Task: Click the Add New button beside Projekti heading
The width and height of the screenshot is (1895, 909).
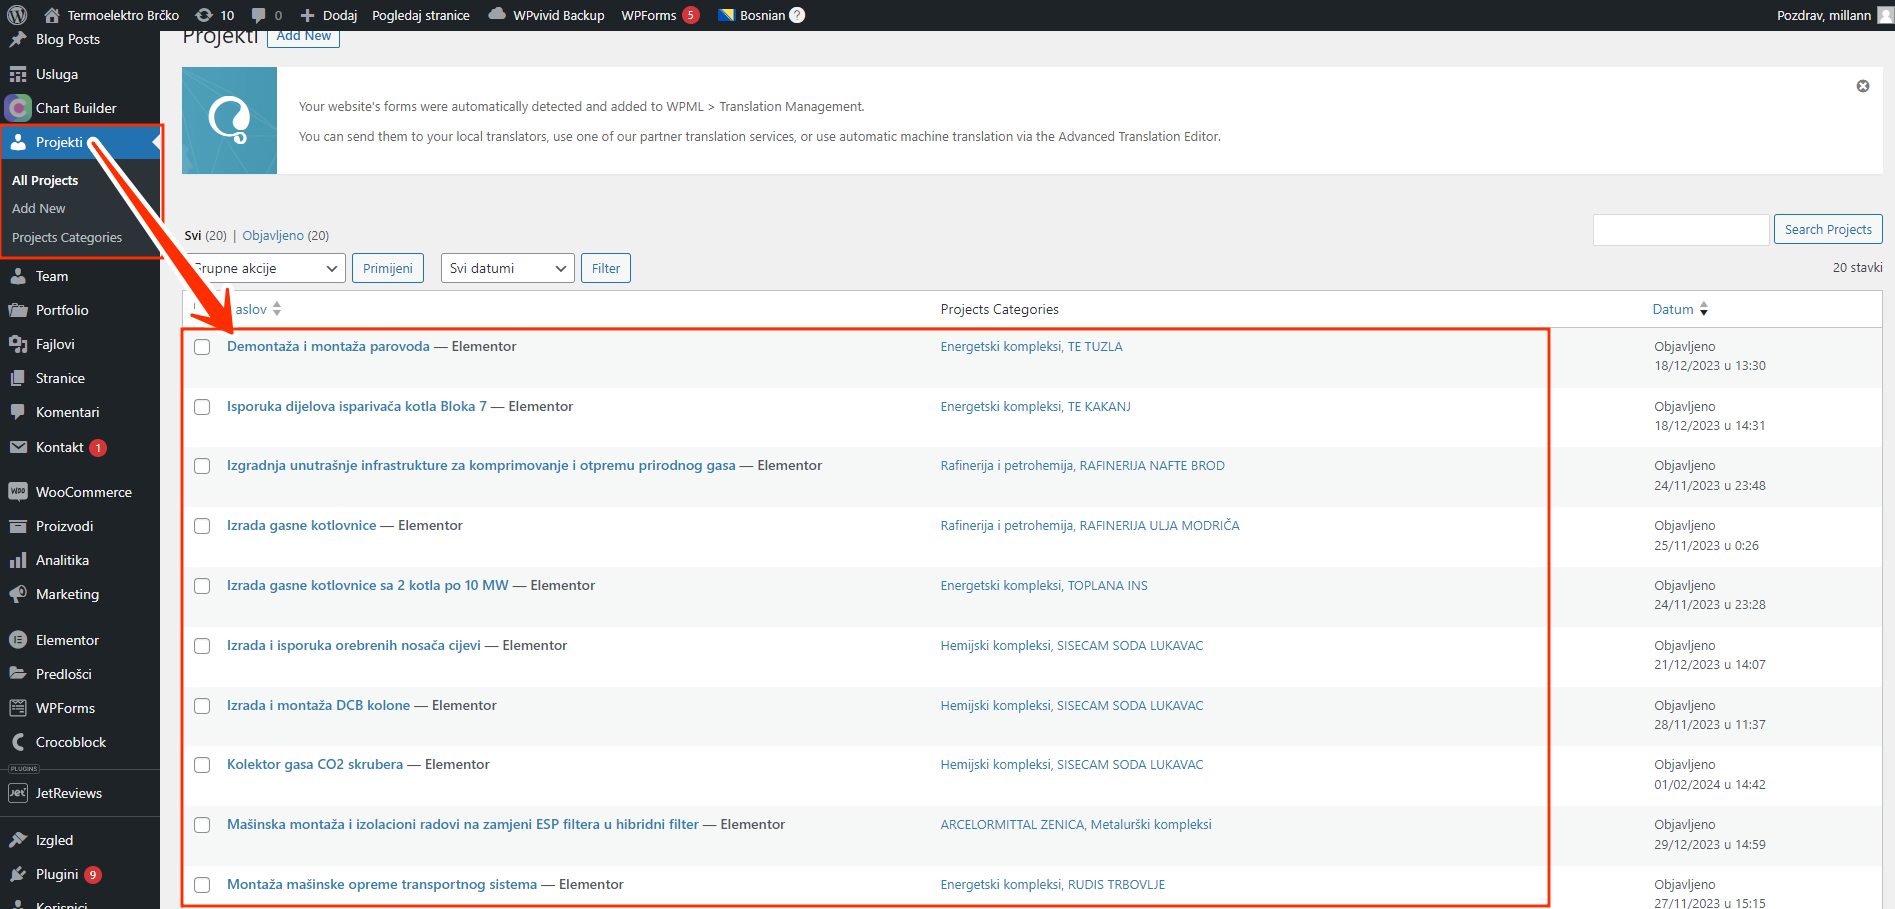Action: tap(304, 36)
